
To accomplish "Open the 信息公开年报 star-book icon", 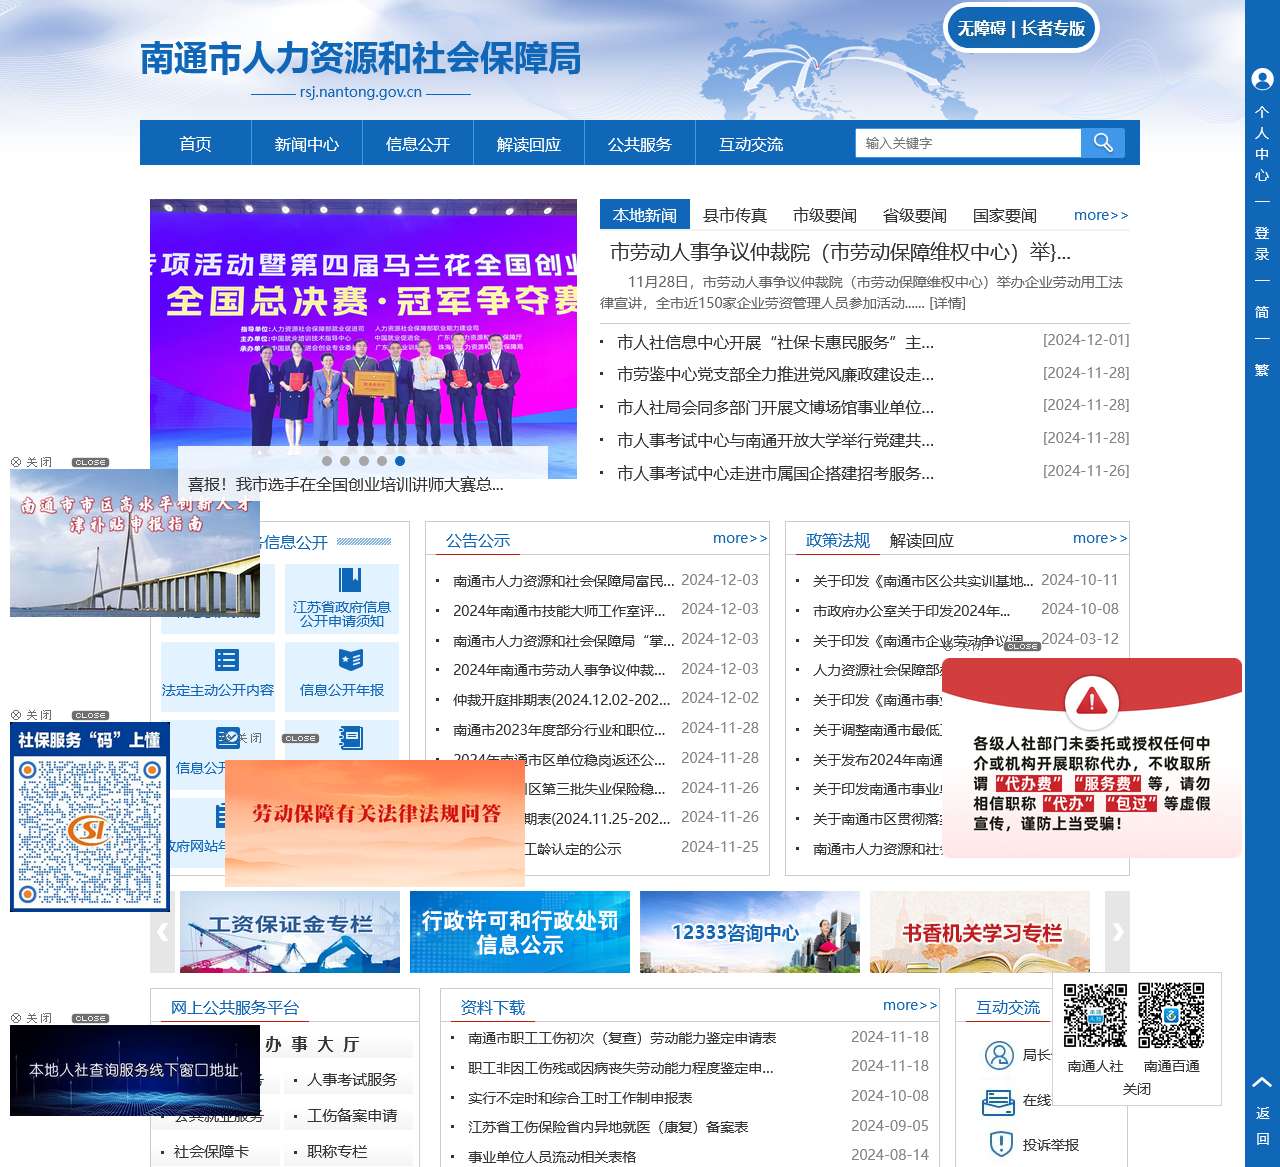I will click(x=351, y=660).
